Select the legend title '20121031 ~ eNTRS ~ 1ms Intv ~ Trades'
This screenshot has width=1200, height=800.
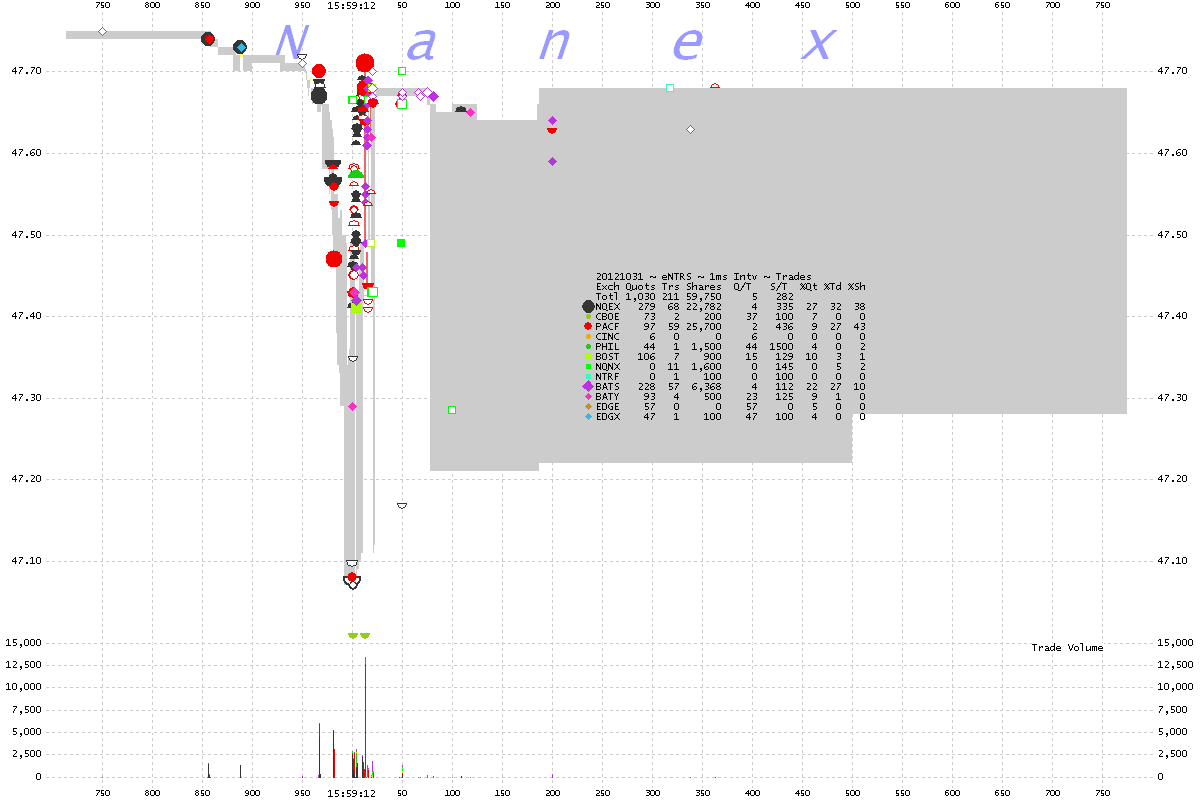pos(704,276)
